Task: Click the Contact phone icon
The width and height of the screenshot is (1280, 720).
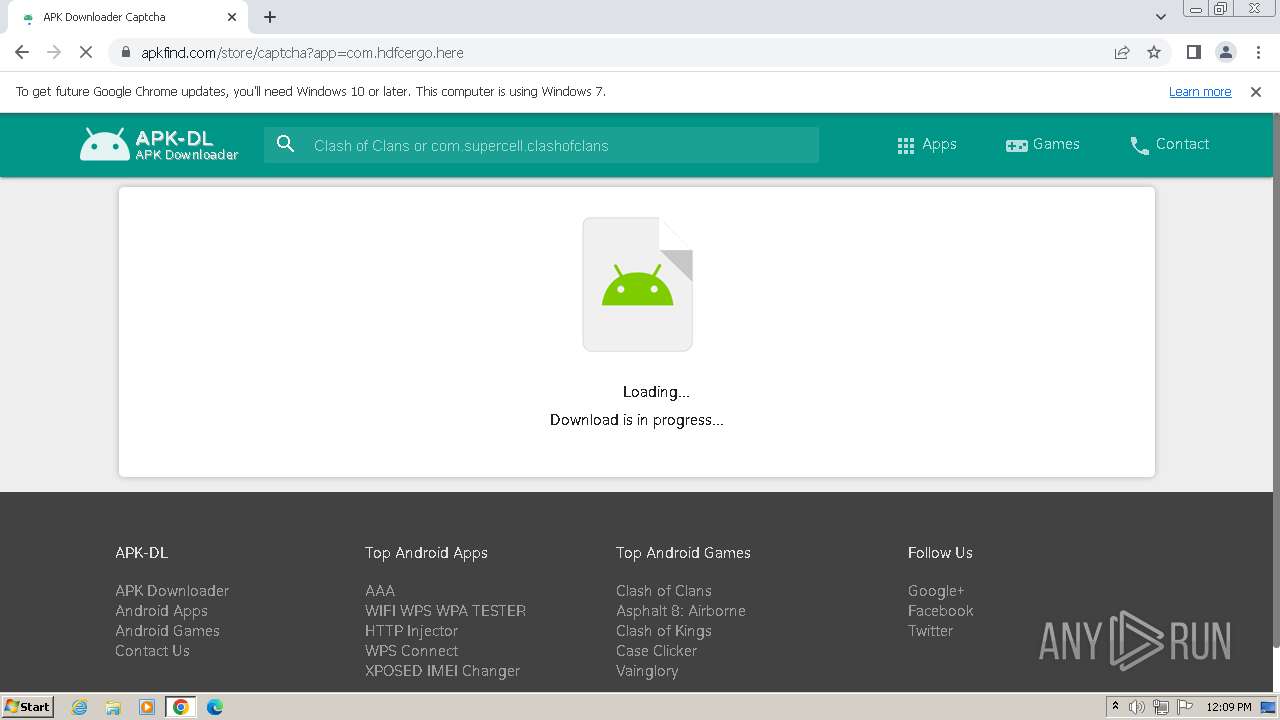Action: [1139, 146]
